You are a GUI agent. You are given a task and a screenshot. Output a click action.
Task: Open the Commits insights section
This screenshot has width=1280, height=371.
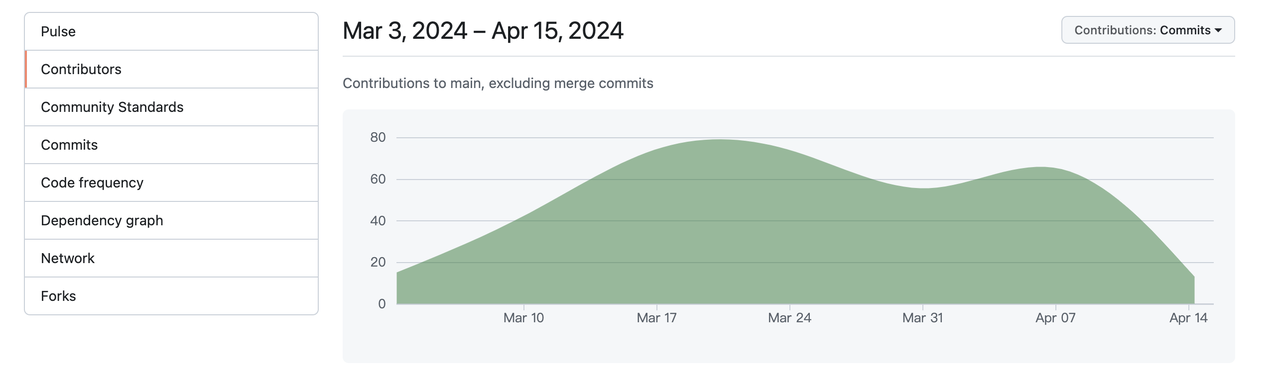[x=171, y=145]
